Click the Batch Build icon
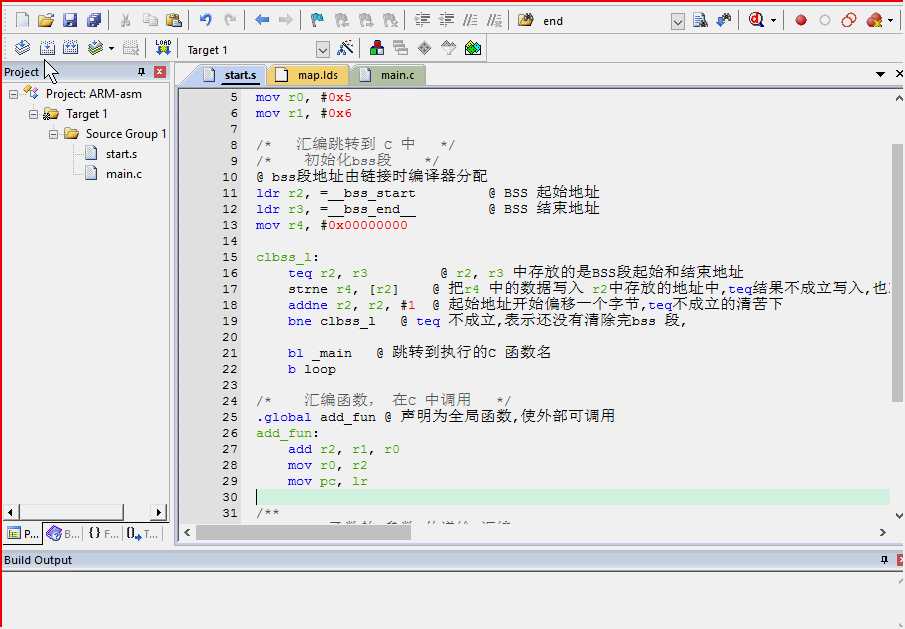Viewport: 905px width, 629px height. 95,48
